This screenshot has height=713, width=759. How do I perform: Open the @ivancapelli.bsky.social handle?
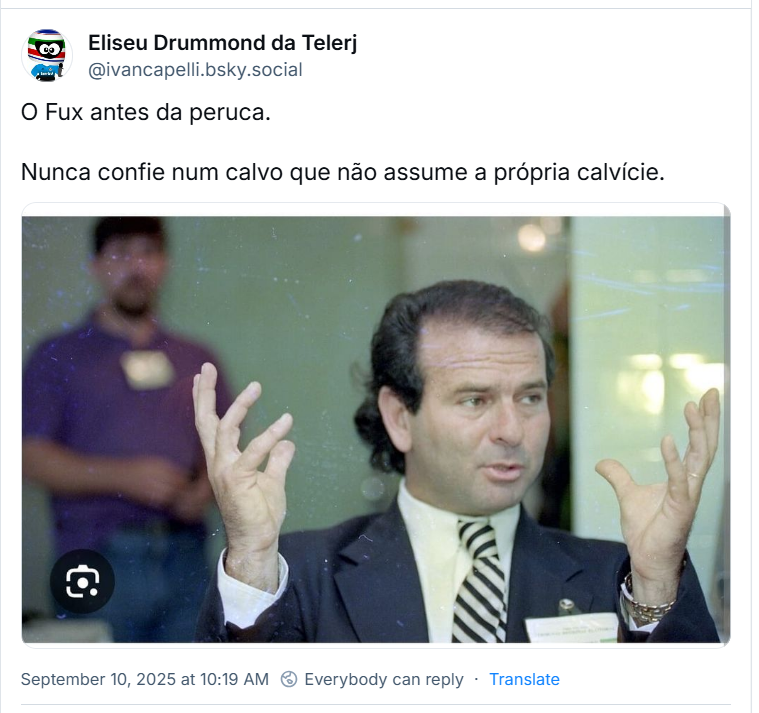click(x=195, y=70)
